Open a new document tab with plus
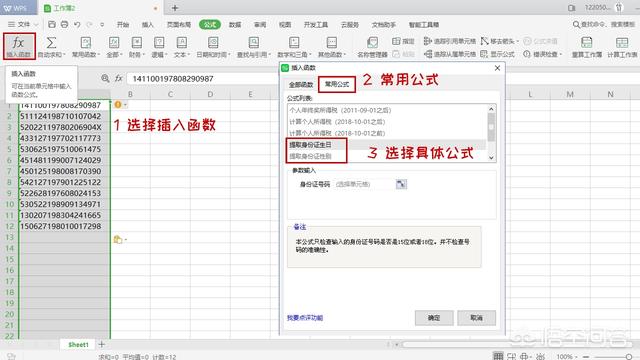640x360 pixels. pyautogui.click(x=175, y=8)
